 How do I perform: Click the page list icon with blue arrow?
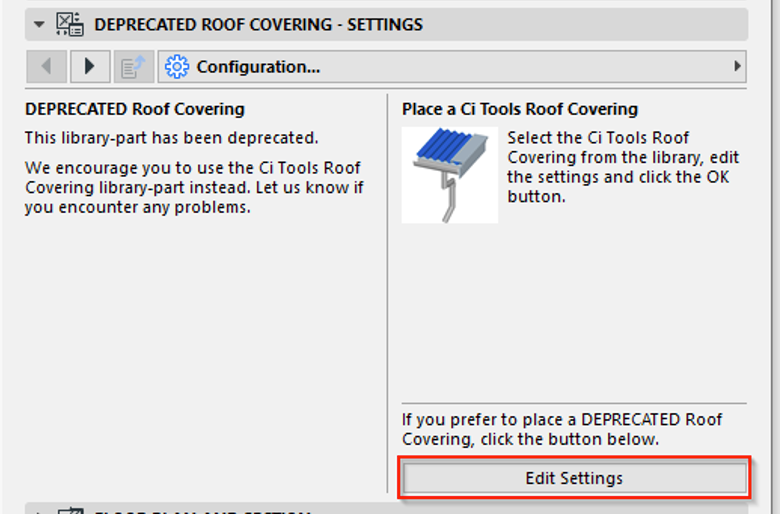pos(133,66)
